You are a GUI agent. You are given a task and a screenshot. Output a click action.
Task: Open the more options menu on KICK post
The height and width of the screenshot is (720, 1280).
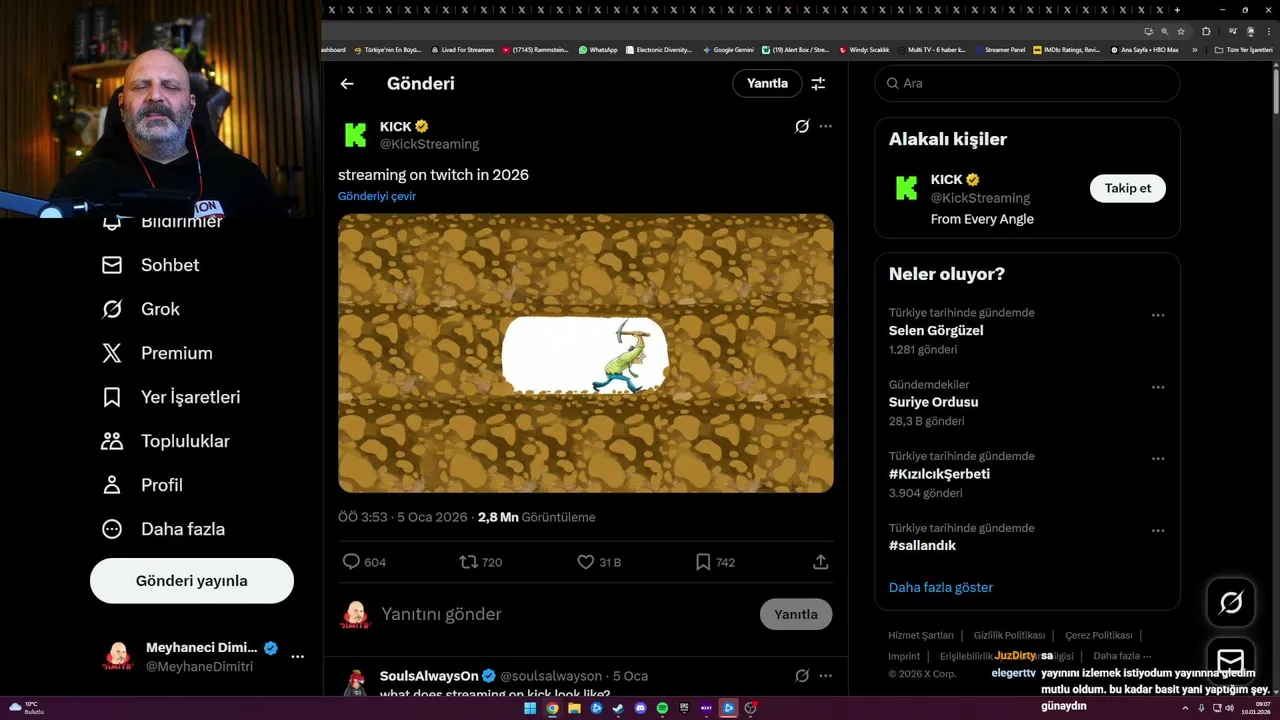[825, 126]
